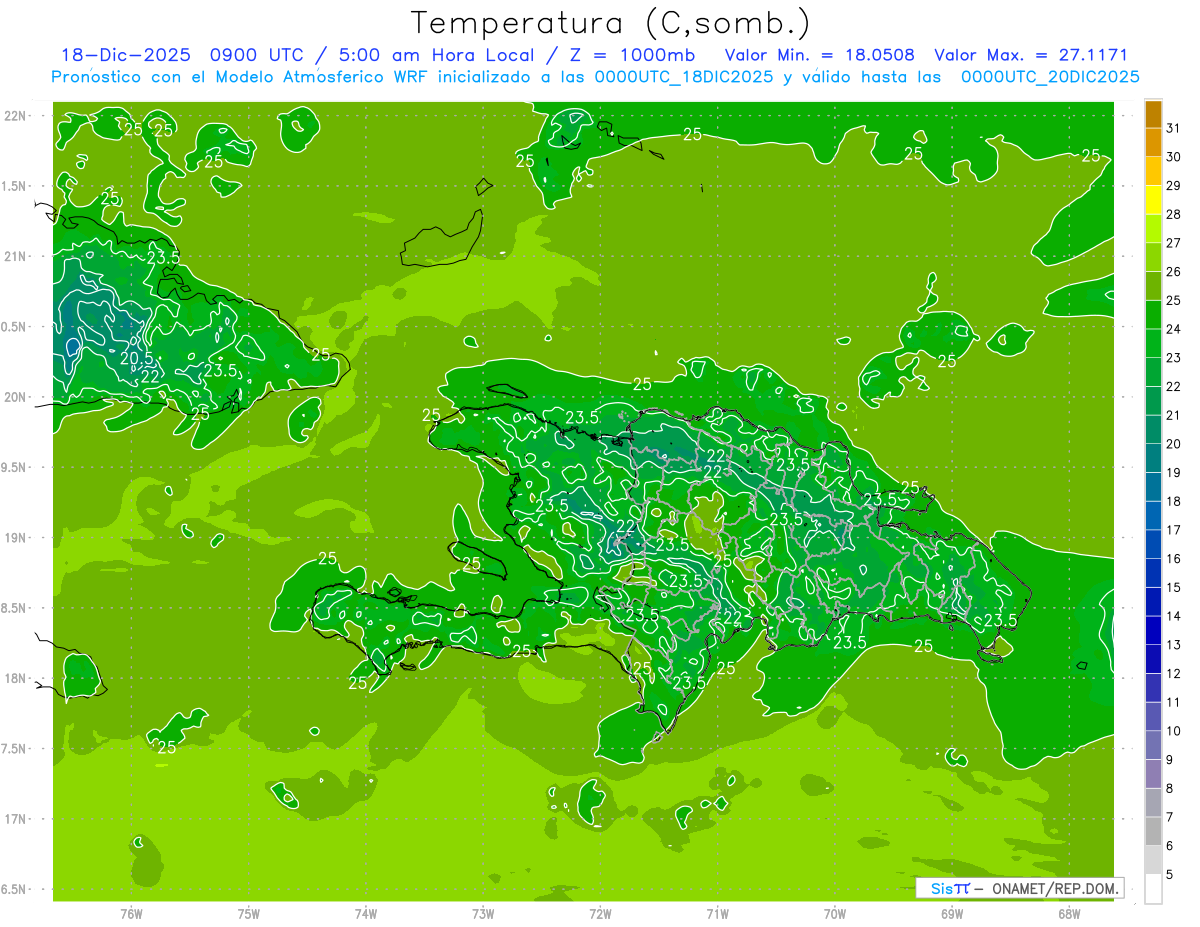
Task: Click the "21N" latitude axis label
Action: point(17,256)
